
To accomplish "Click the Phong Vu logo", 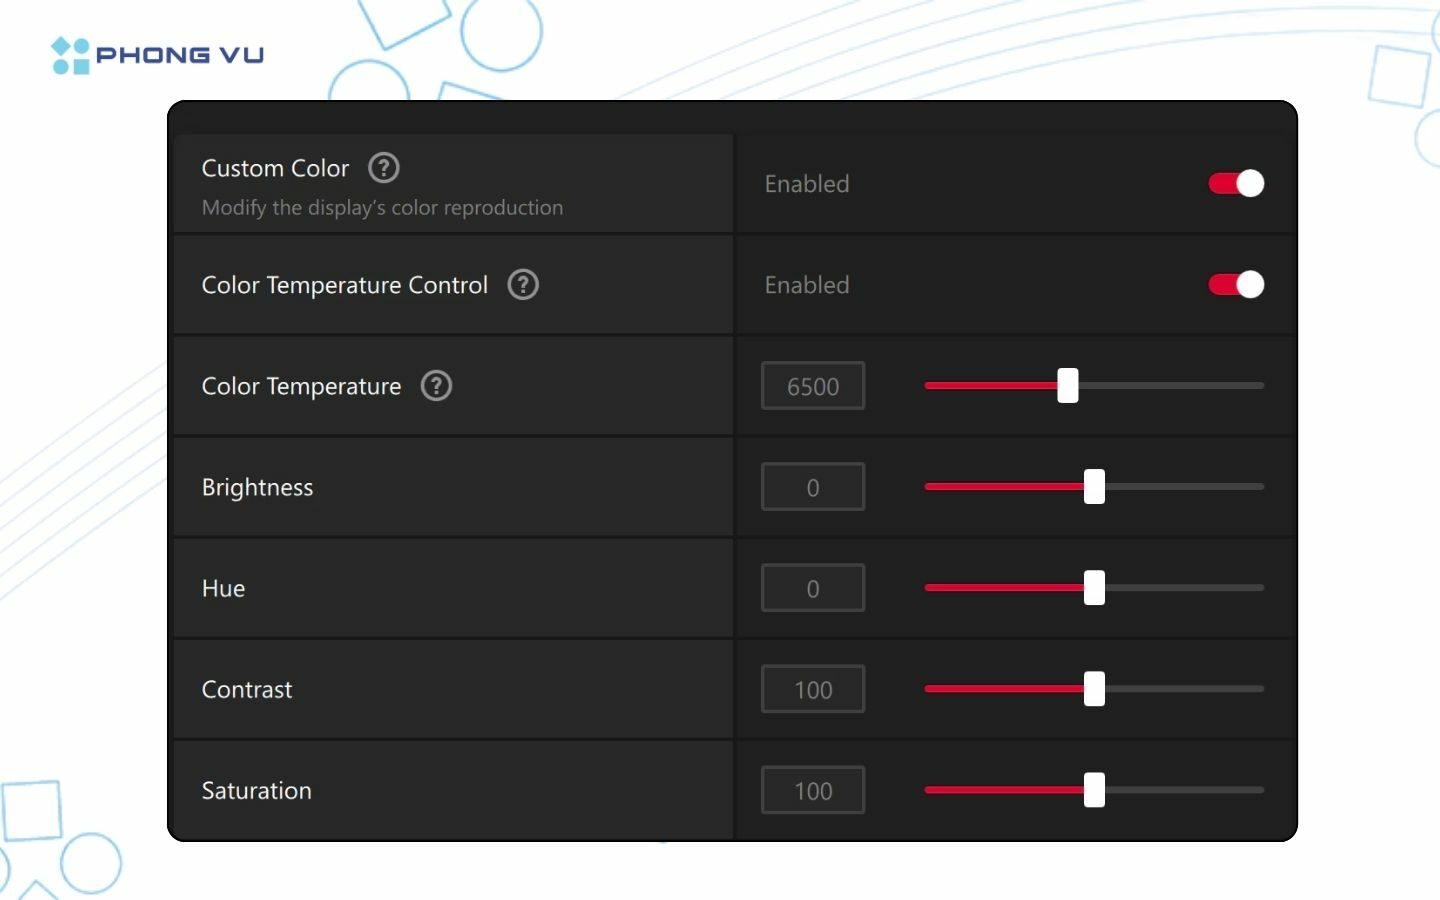I will tap(158, 55).
